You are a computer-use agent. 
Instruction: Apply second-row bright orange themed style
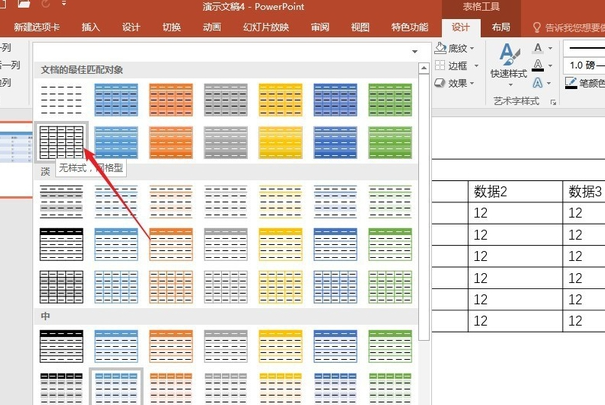tap(171, 142)
